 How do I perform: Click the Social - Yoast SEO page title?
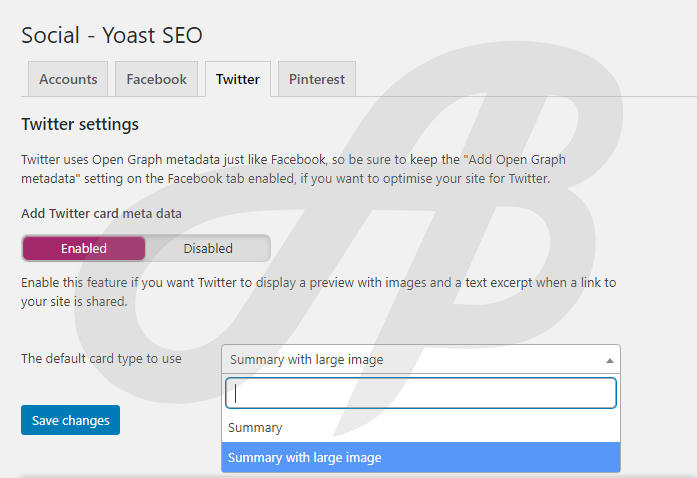coord(112,35)
